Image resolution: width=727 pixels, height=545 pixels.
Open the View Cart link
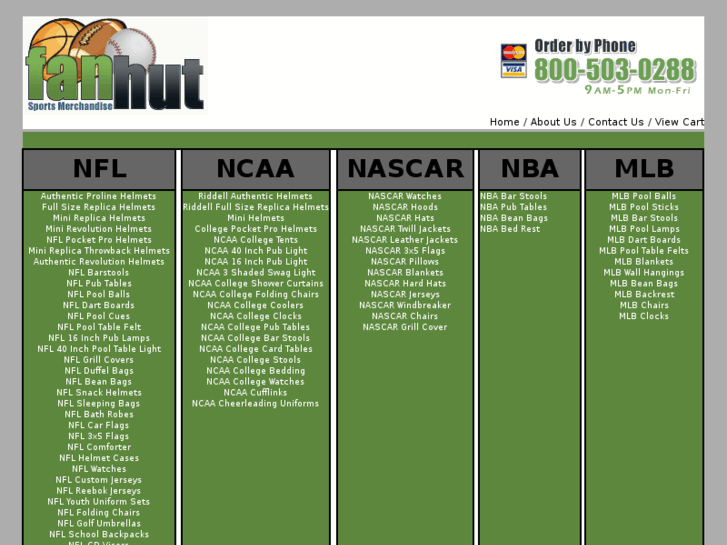pos(679,122)
